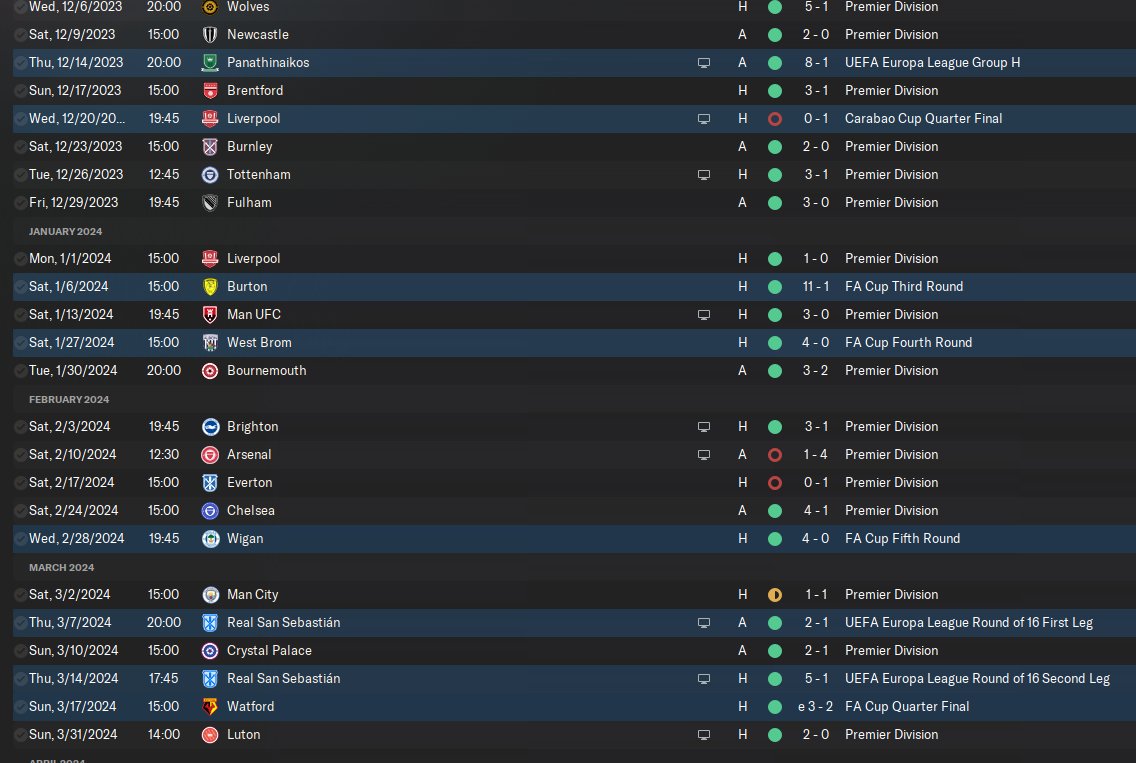The image size is (1136, 763).
Task: Click the Burton club crest icon
Action: point(210,286)
